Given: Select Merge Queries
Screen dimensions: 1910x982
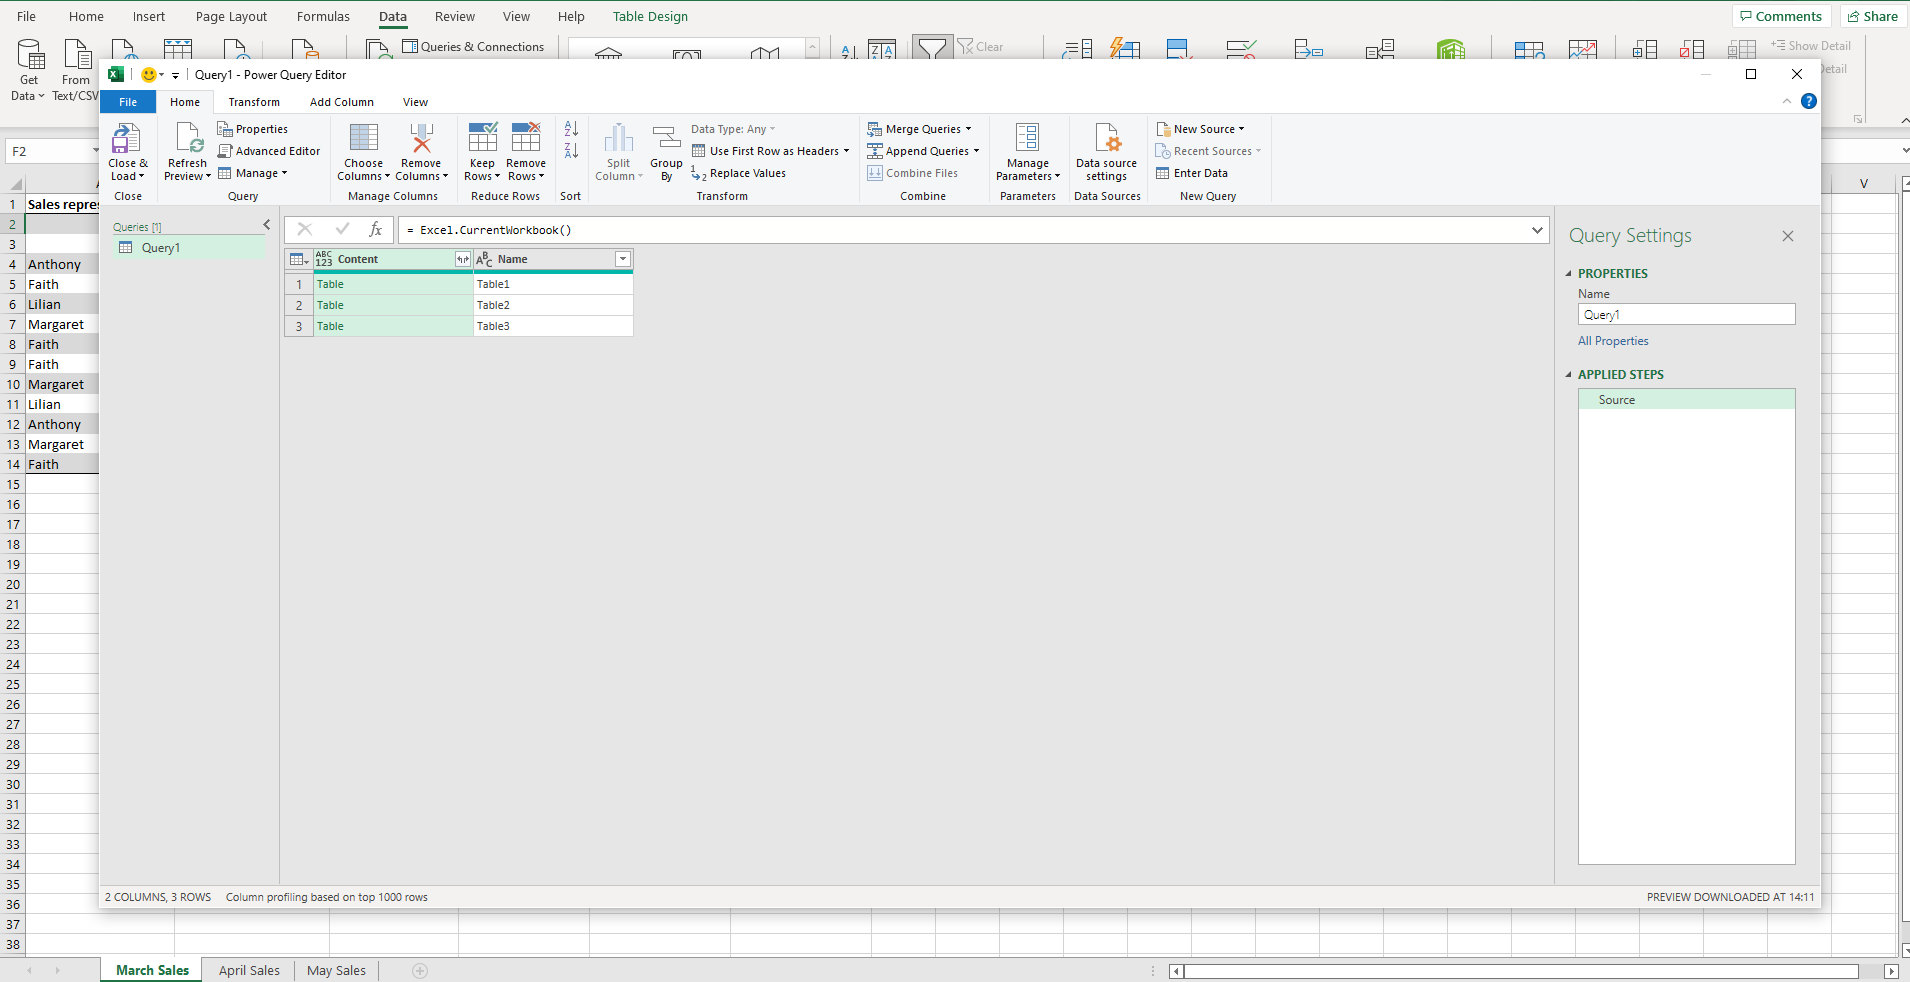Looking at the screenshot, I should [919, 128].
